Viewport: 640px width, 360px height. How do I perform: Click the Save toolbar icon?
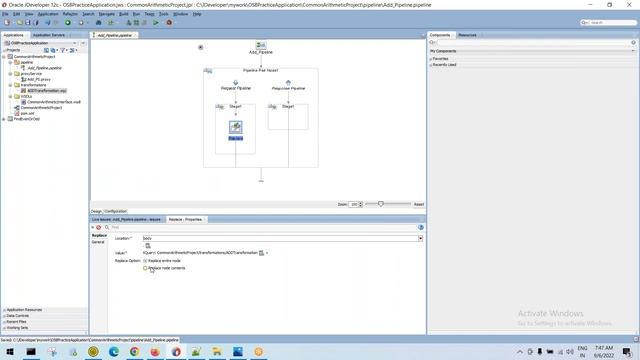[x=28, y=22]
